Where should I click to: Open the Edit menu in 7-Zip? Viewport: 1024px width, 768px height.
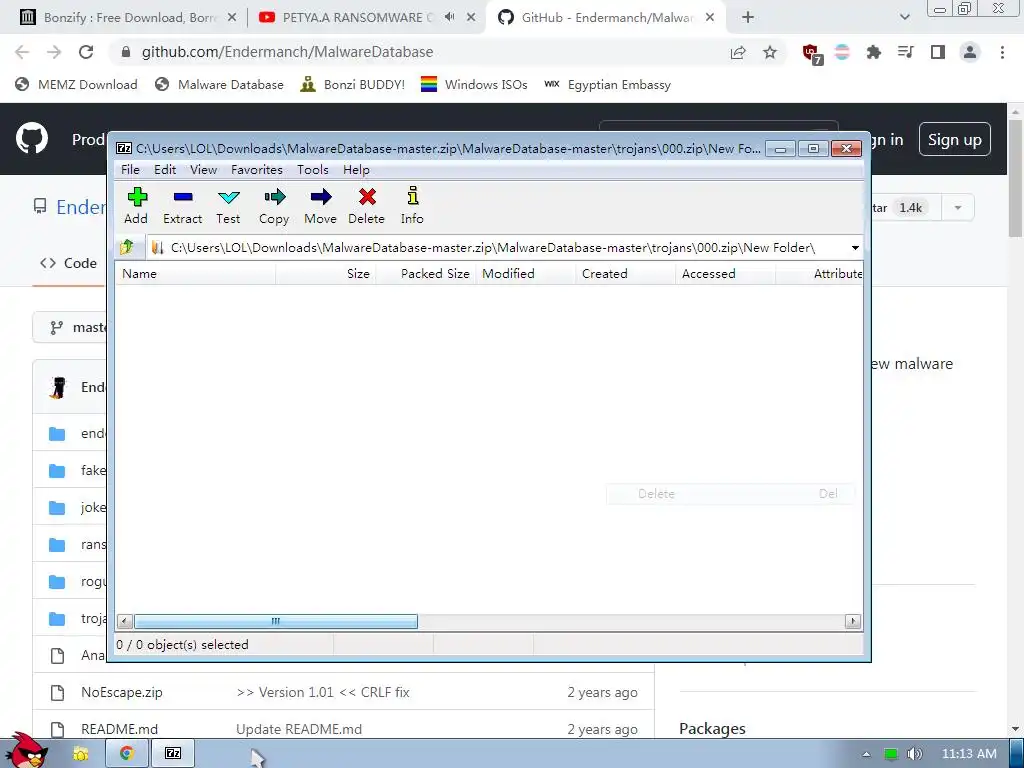click(165, 170)
